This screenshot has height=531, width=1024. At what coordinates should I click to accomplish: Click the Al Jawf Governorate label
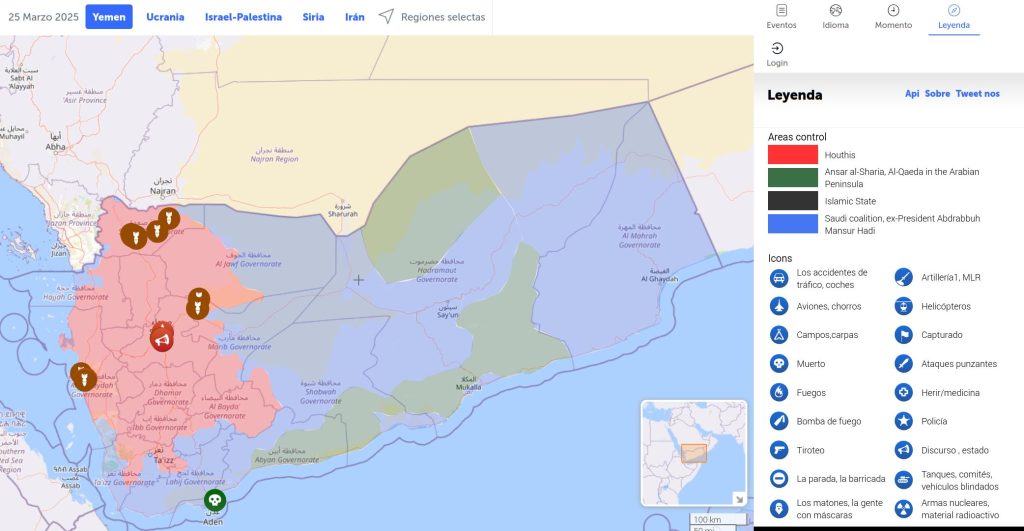(248, 259)
